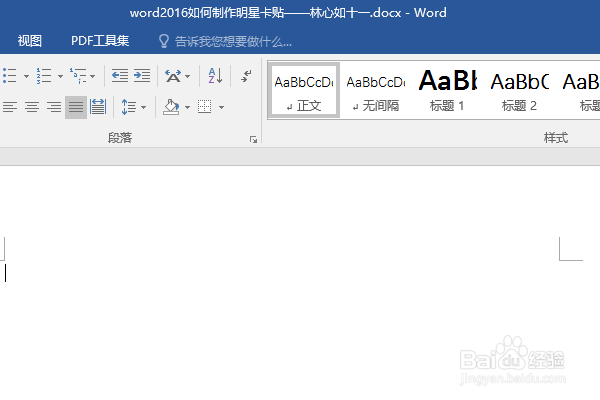Open bullet list style dropdown
Screen dimensions: 600x400
tap(26, 76)
